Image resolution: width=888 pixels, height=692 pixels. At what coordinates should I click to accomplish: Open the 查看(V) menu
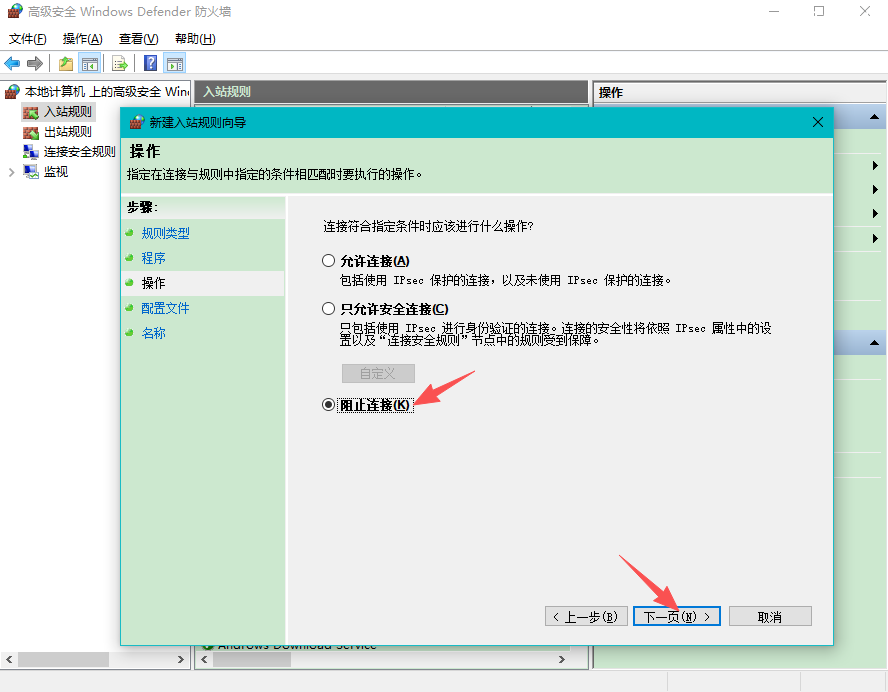pos(138,38)
